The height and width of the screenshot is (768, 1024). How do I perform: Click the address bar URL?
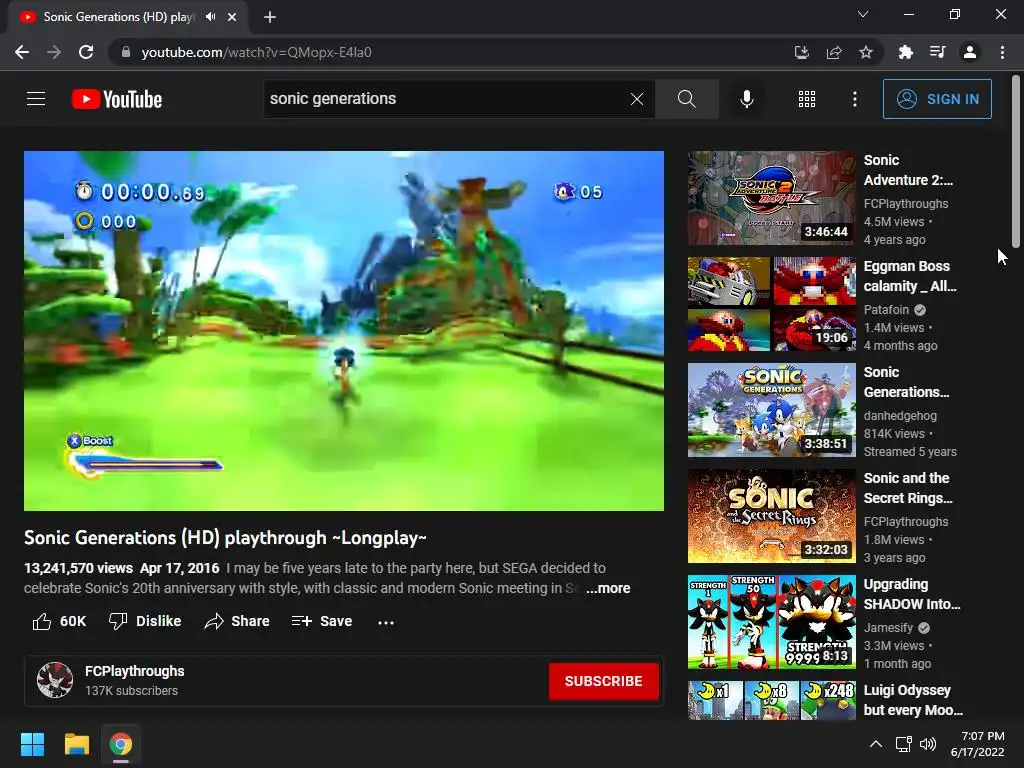tap(257, 52)
